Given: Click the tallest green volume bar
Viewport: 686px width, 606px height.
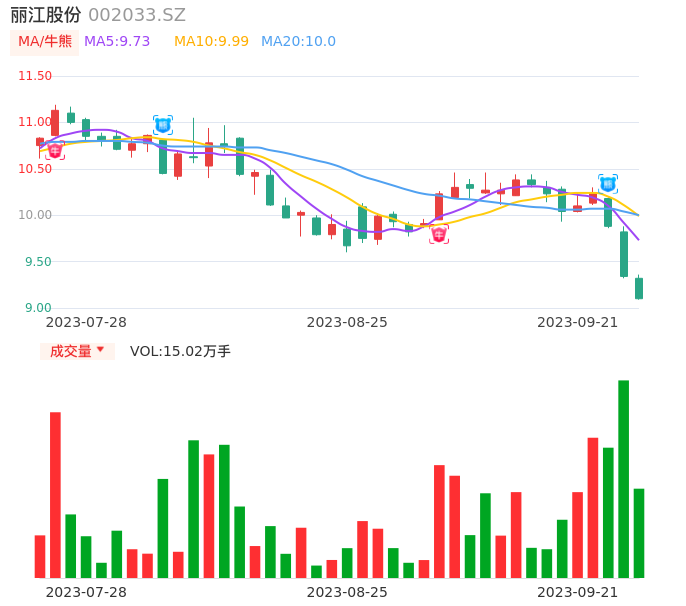Looking at the screenshot, I should [623, 478].
